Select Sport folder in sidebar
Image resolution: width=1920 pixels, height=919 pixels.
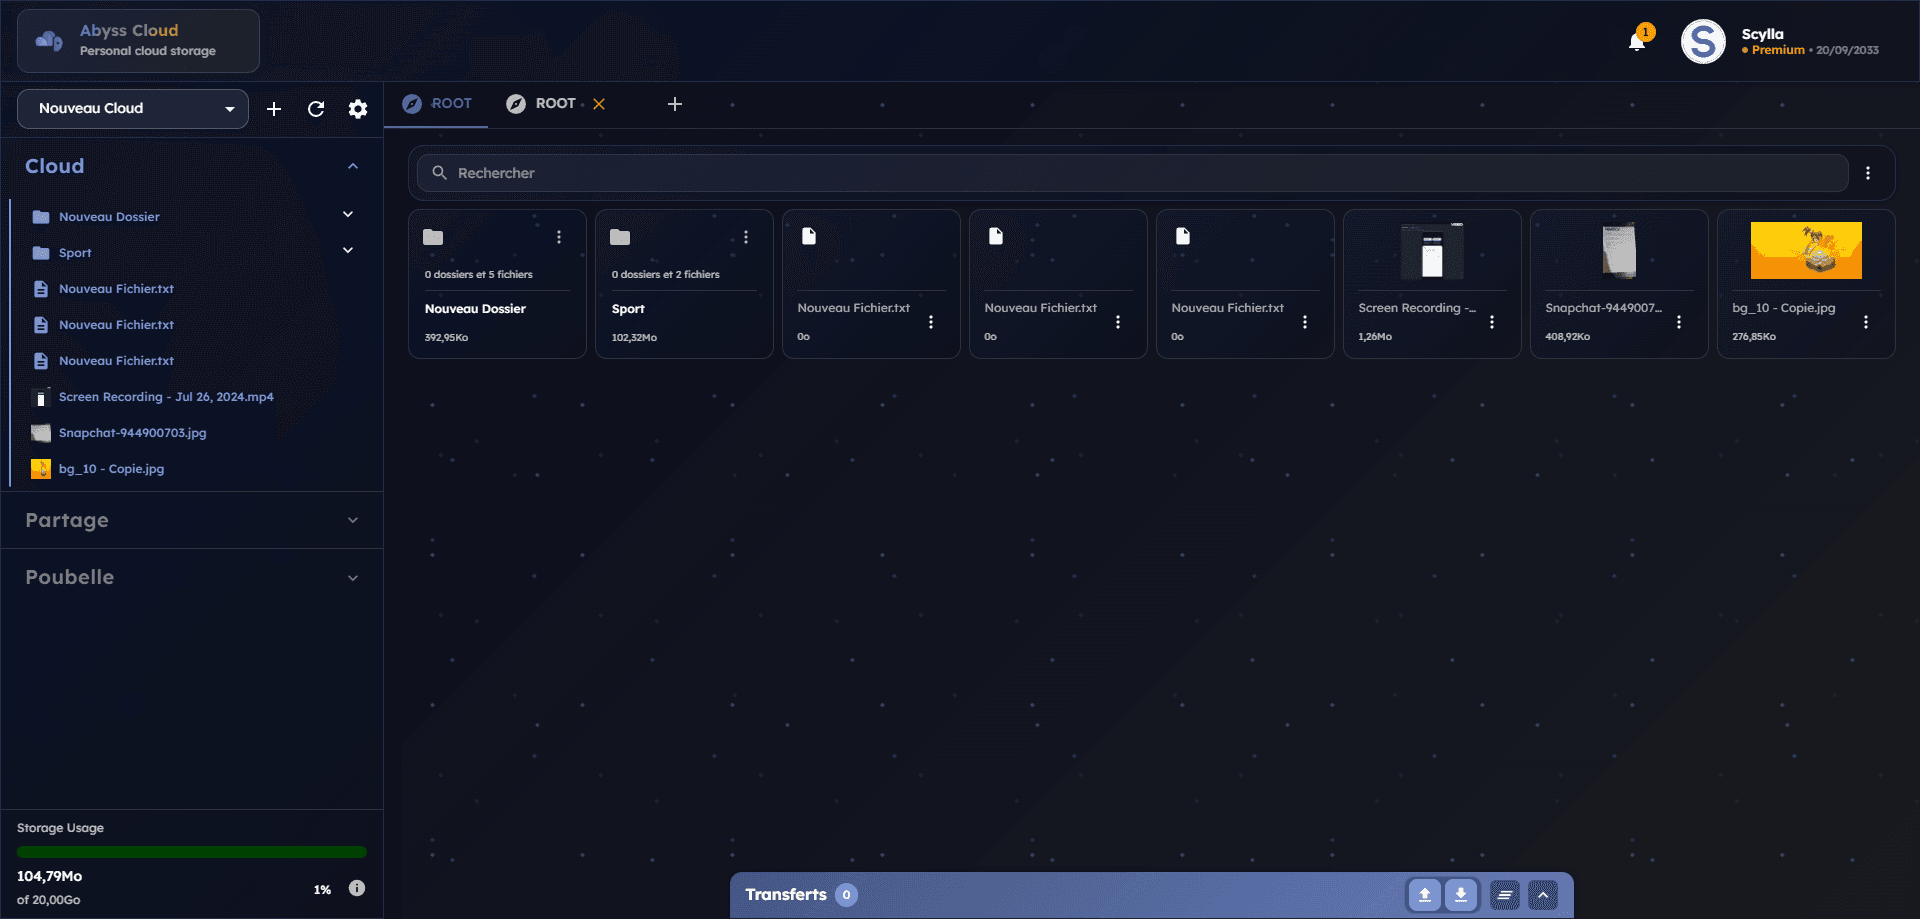[75, 253]
